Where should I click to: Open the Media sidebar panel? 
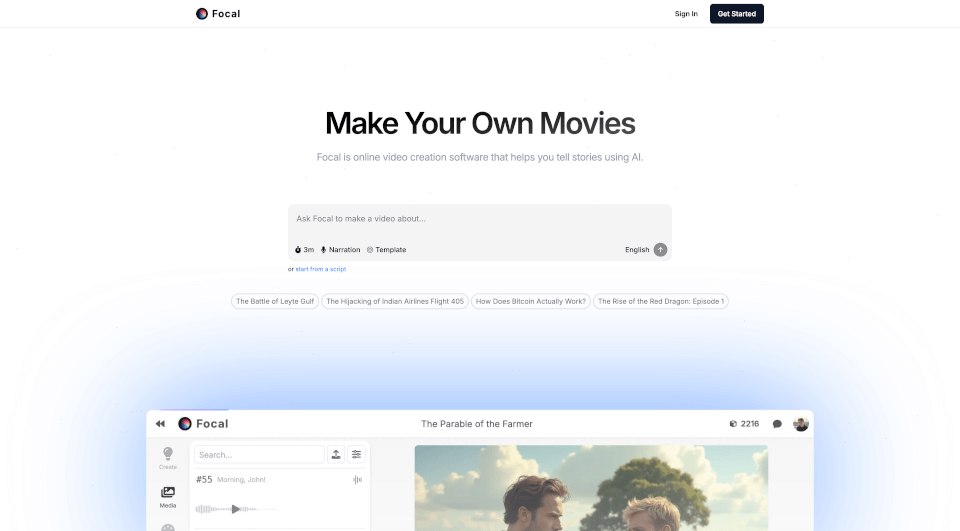[168, 496]
